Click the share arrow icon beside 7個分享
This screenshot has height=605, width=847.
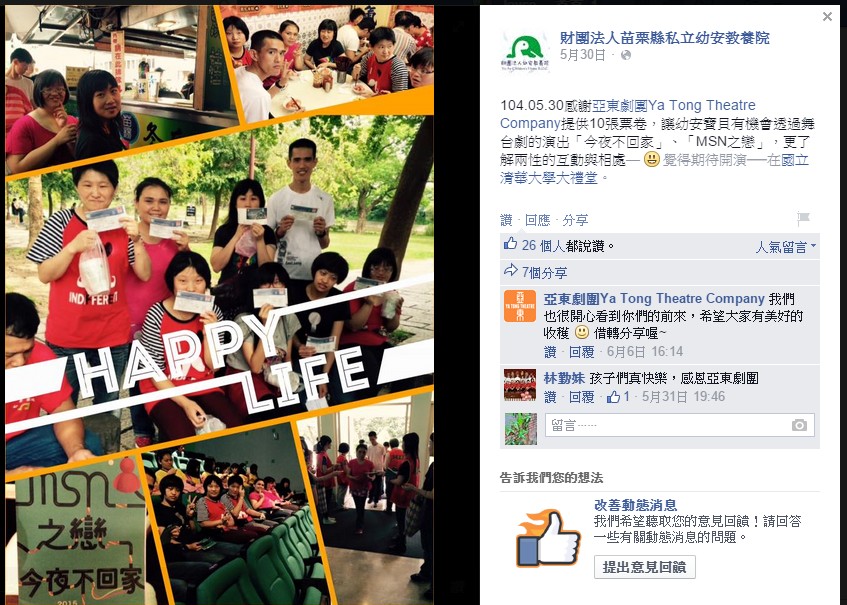coord(510,271)
